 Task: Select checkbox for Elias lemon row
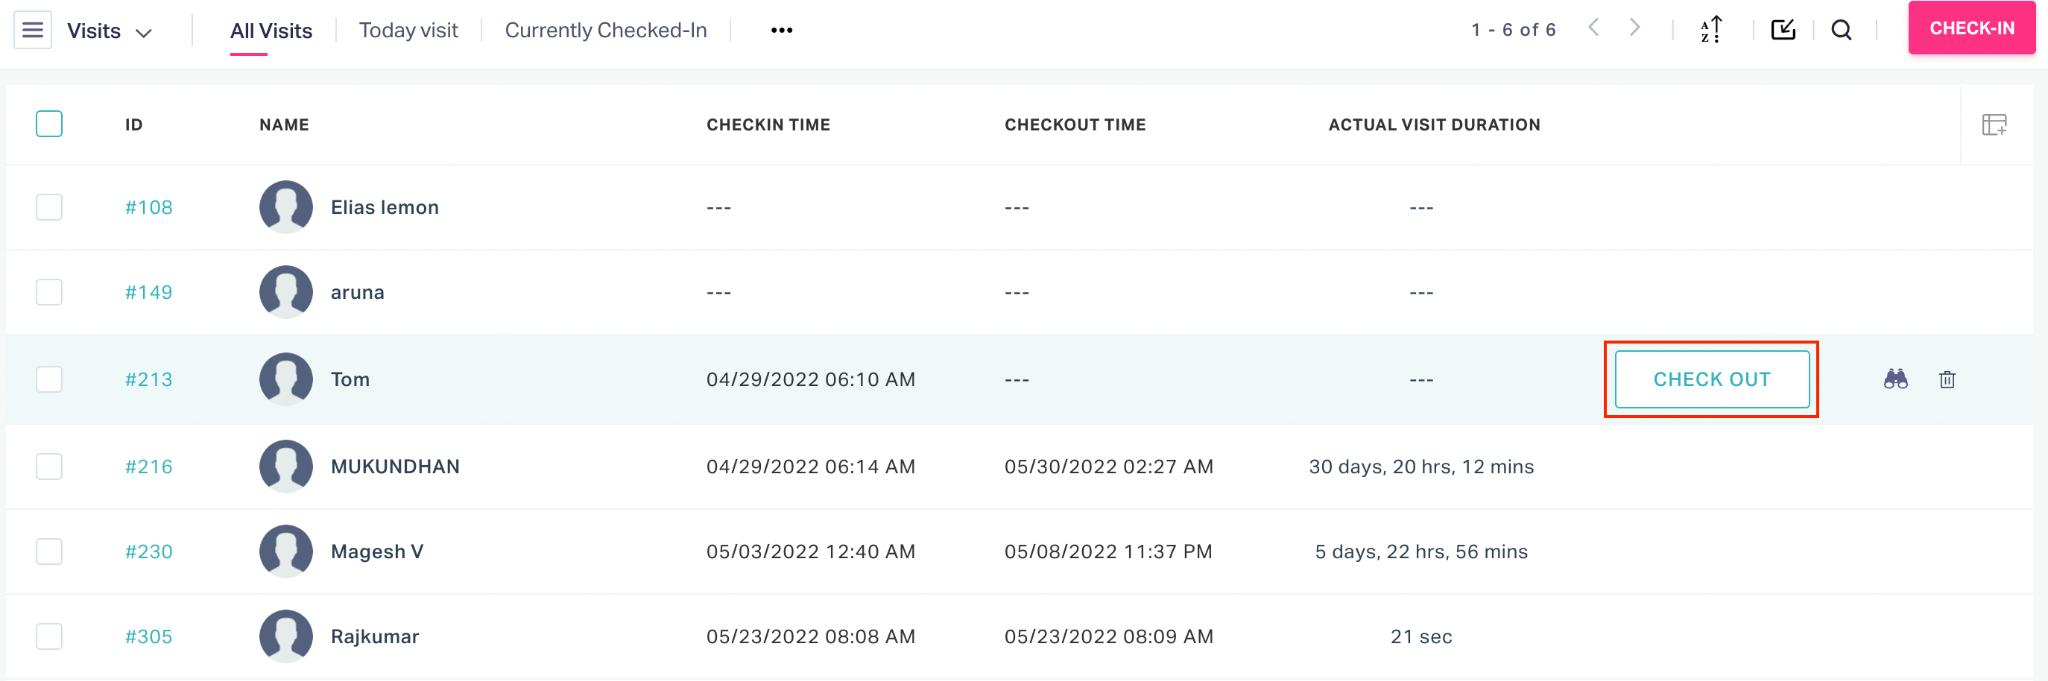coord(49,207)
